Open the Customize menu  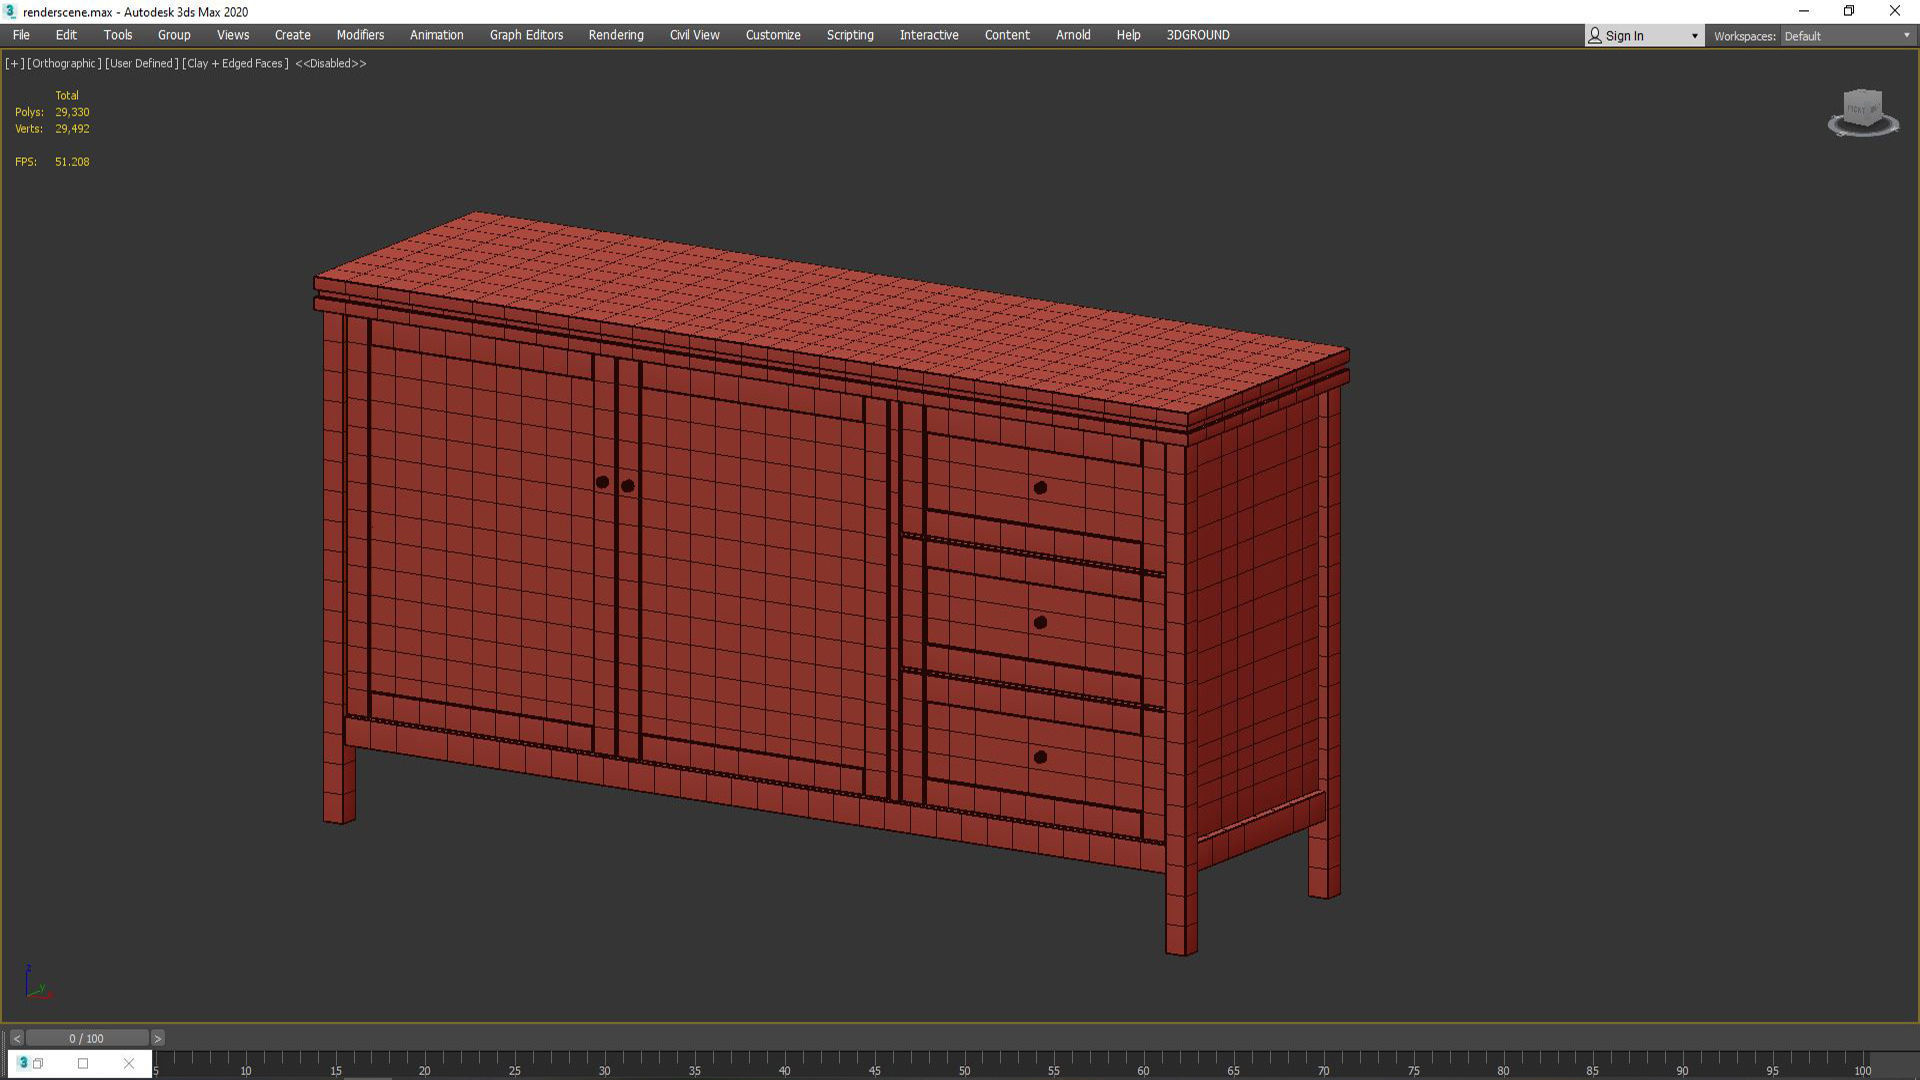773,35
